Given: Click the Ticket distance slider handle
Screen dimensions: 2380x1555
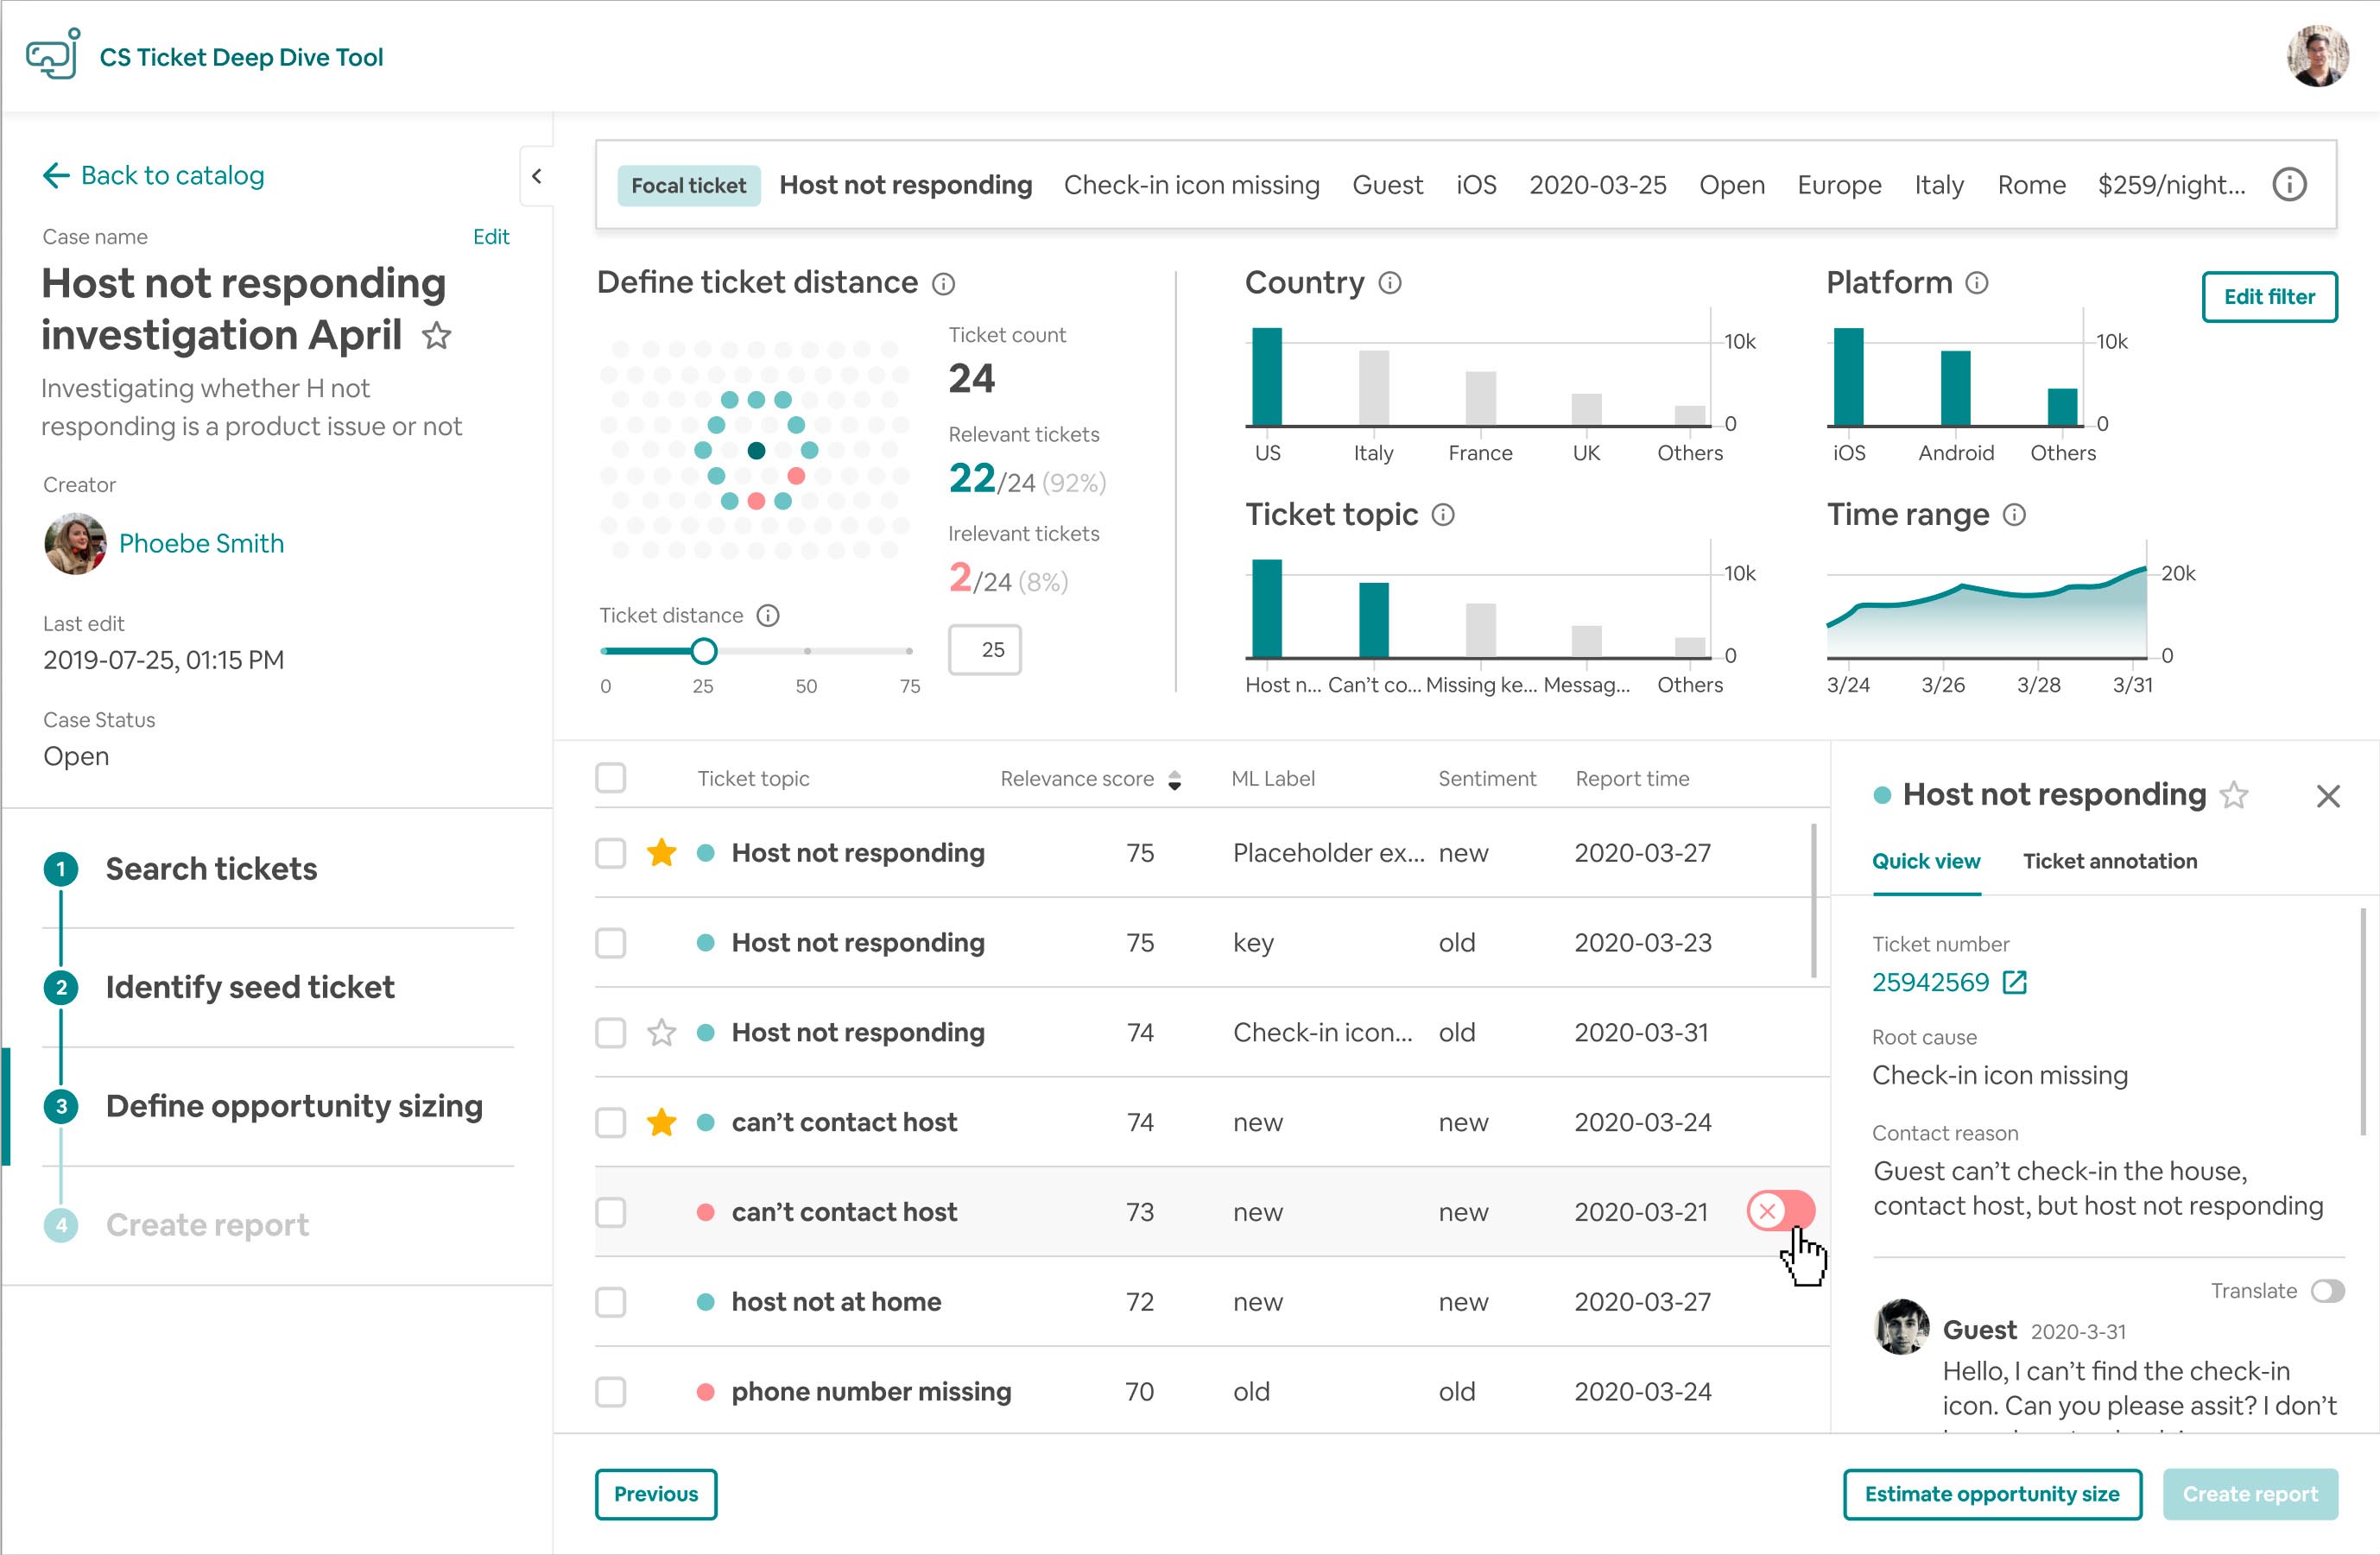Looking at the screenshot, I should click(703, 651).
